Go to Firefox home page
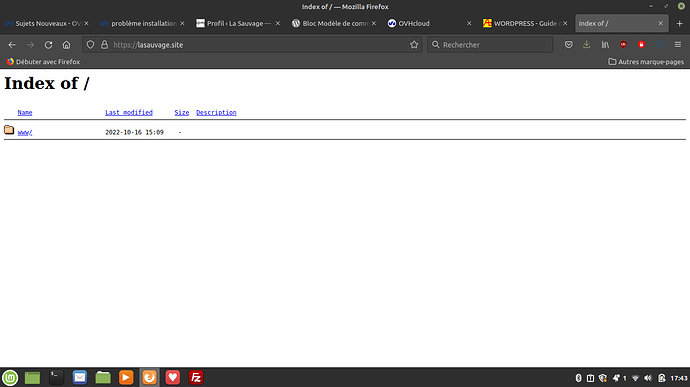 pos(66,44)
